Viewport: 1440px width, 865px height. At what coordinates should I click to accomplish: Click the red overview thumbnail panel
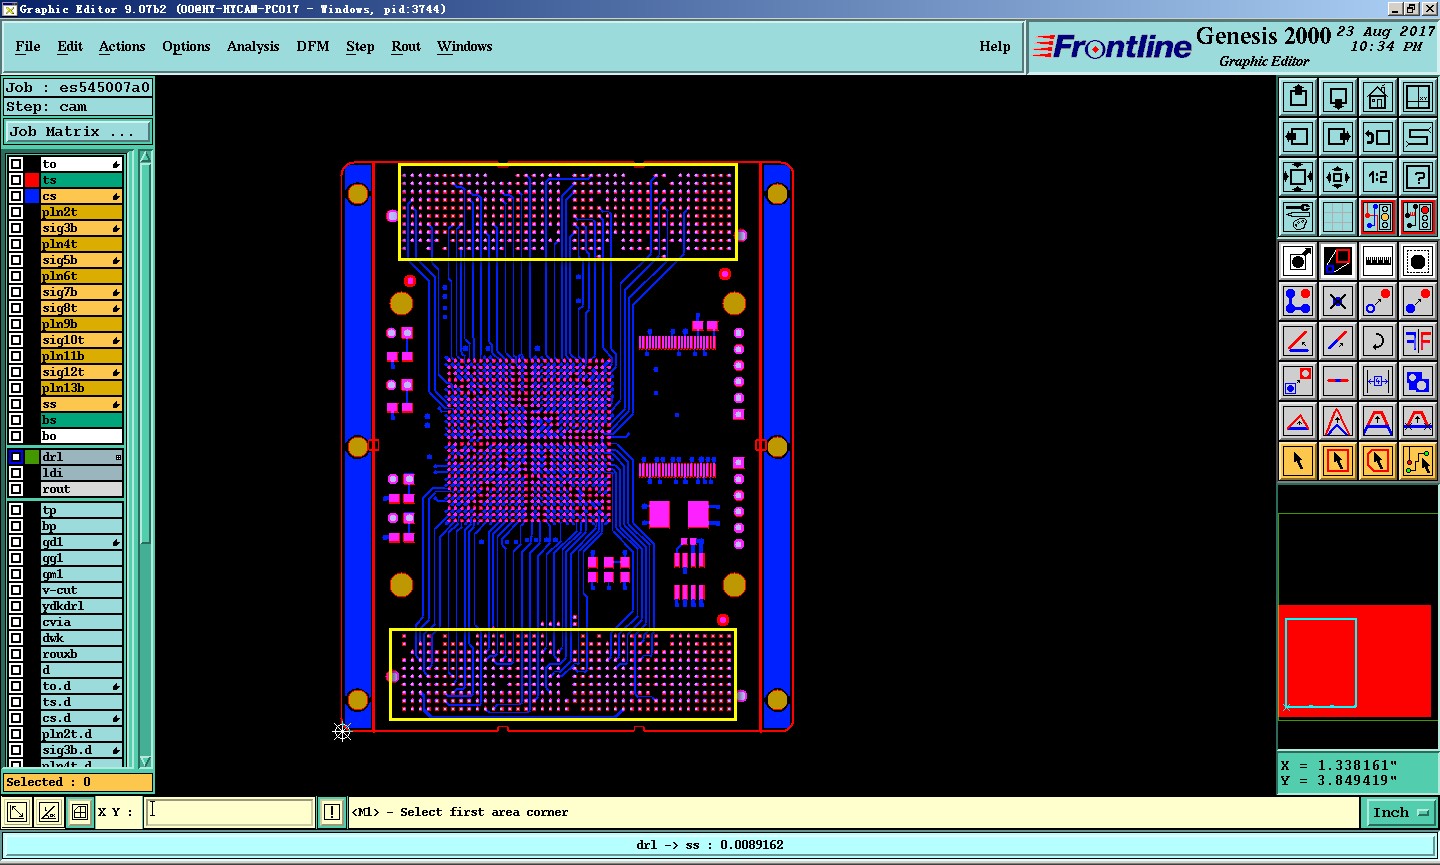1355,660
